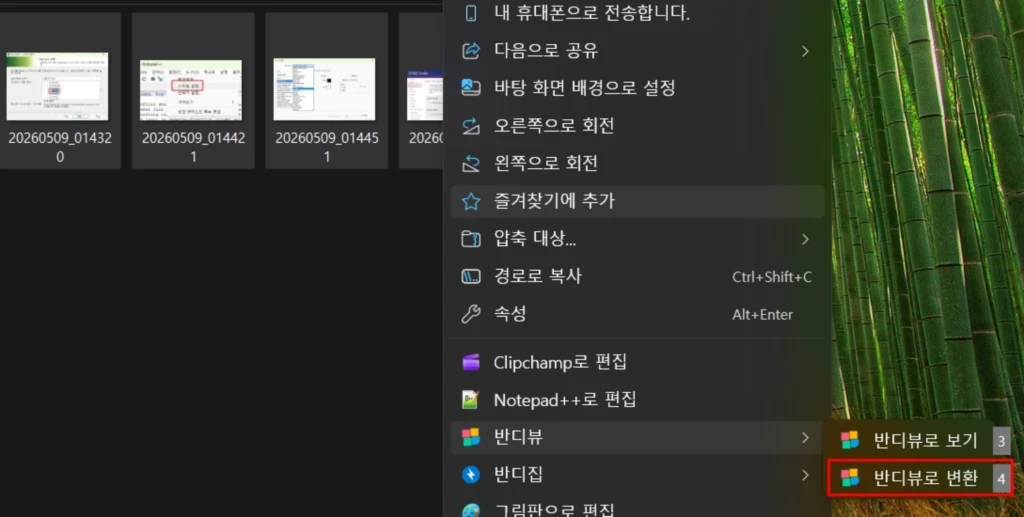Open 속성 from the context menu

click(637, 314)
